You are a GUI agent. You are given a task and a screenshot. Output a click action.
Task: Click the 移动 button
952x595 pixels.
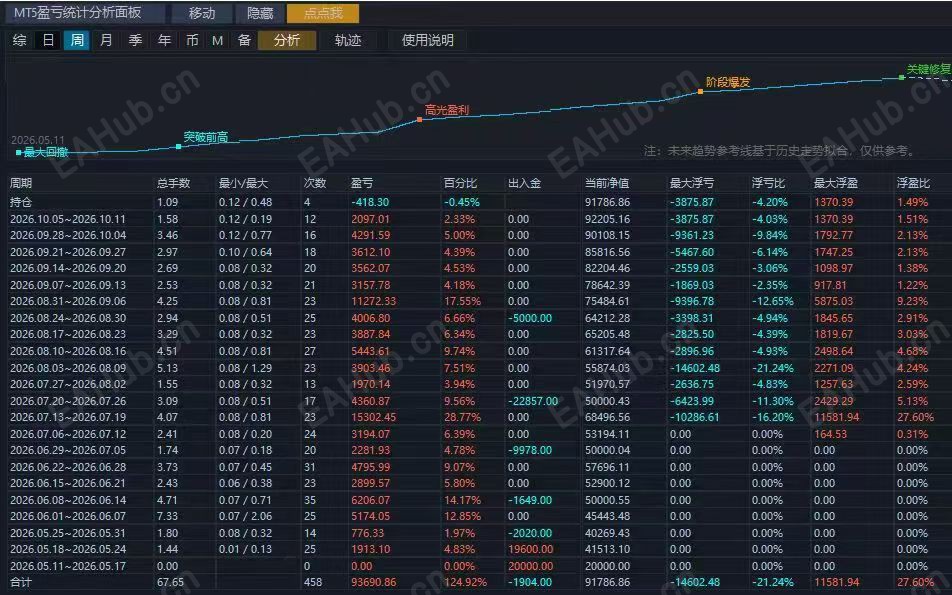[x=202, y=13]
